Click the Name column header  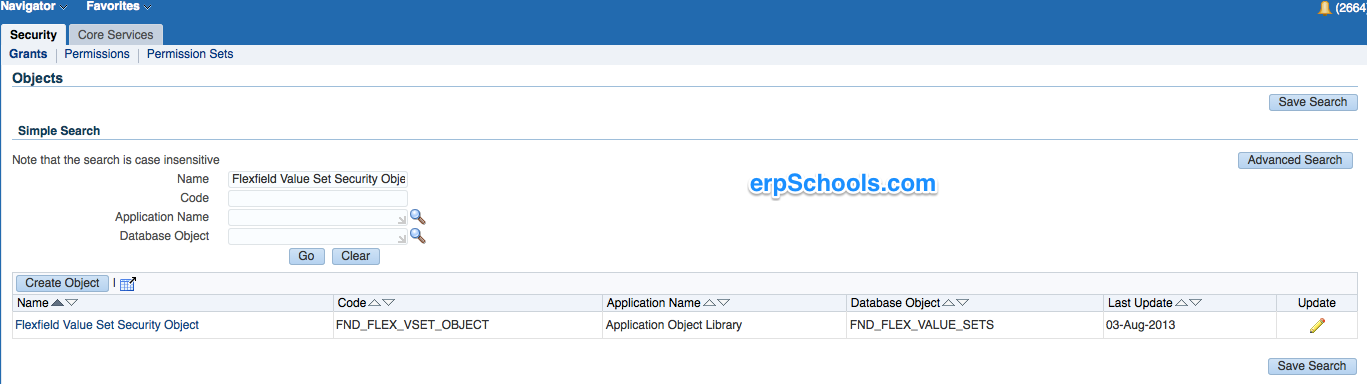(32, 302)
